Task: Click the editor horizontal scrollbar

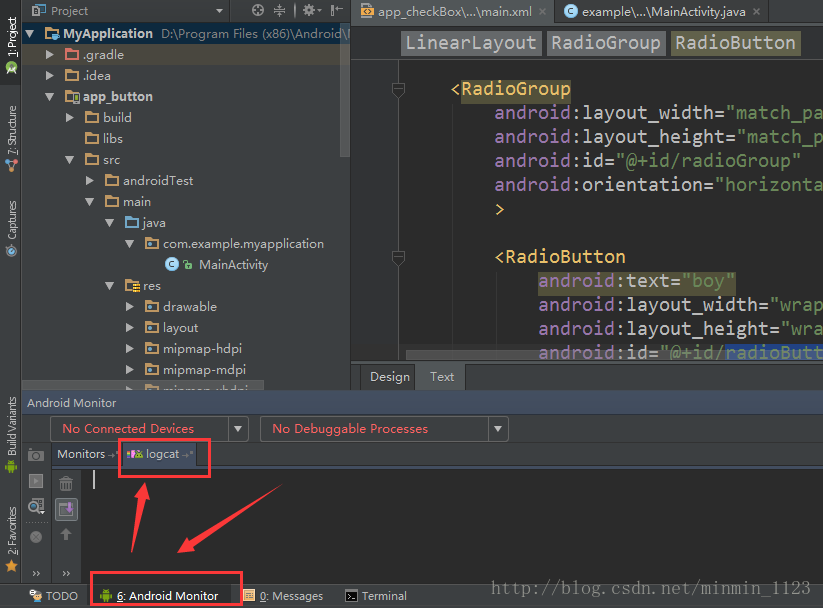Action: coord(614,355)
